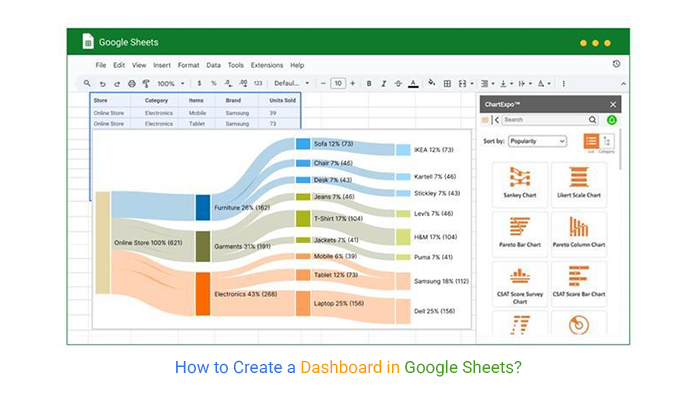
Task: Click the Samsung 18% (112) label
Action: (441, 281)
